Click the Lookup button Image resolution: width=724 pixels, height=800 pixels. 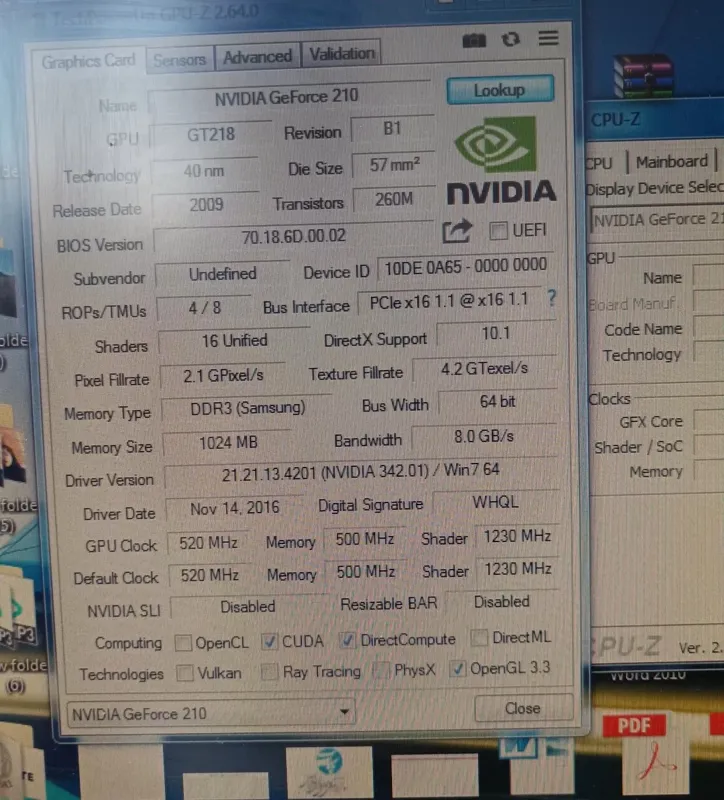click(500, 90)
